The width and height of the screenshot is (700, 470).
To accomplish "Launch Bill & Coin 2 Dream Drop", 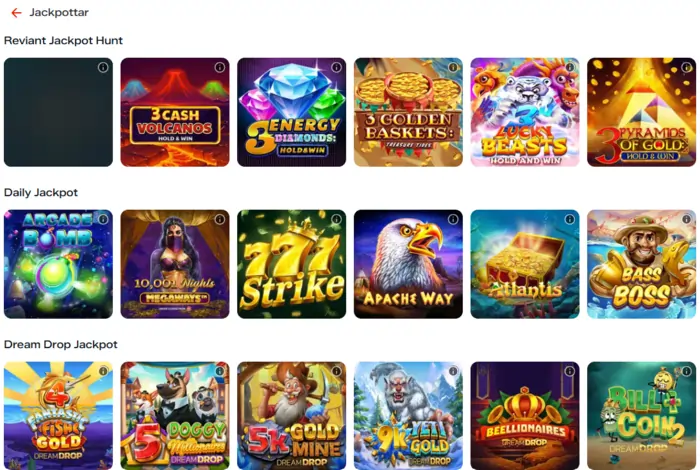I will tap(642, 416).
